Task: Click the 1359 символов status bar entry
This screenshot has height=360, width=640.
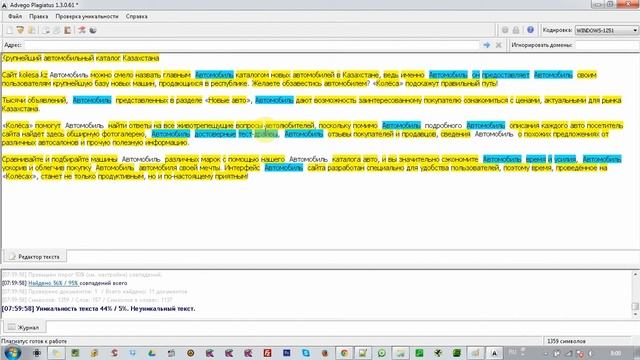Action: pyautogui.click(x=567, y=341)
